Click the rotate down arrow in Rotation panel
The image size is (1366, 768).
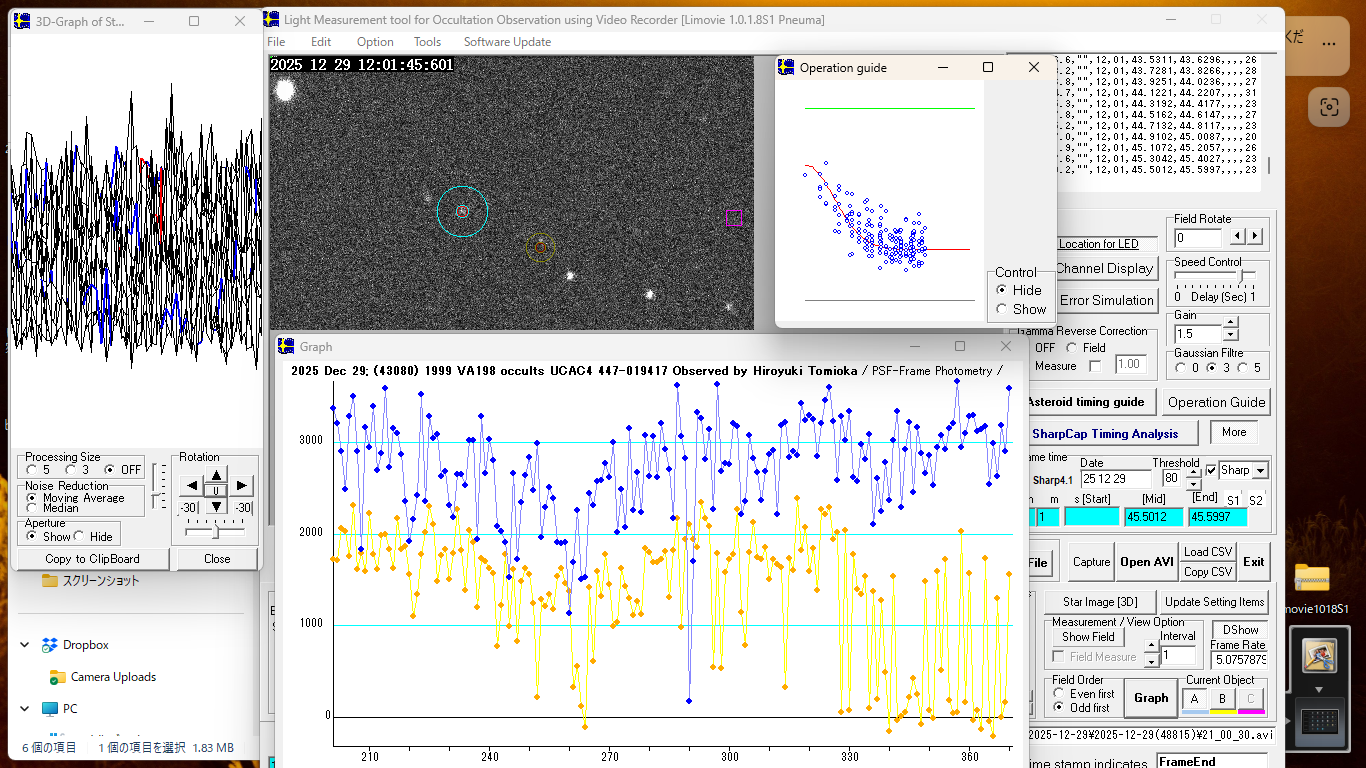coord(217,506)
